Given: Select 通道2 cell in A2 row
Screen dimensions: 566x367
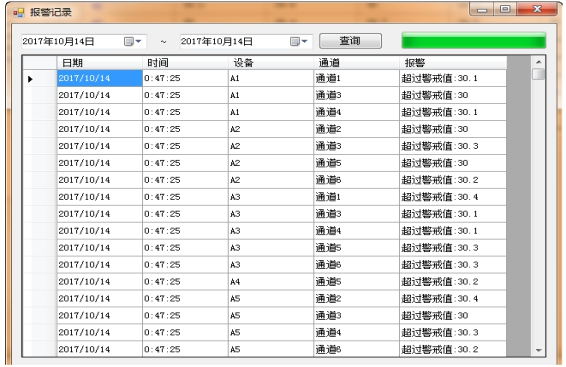Looking at the screenshot, I should (x=356, y=129).
